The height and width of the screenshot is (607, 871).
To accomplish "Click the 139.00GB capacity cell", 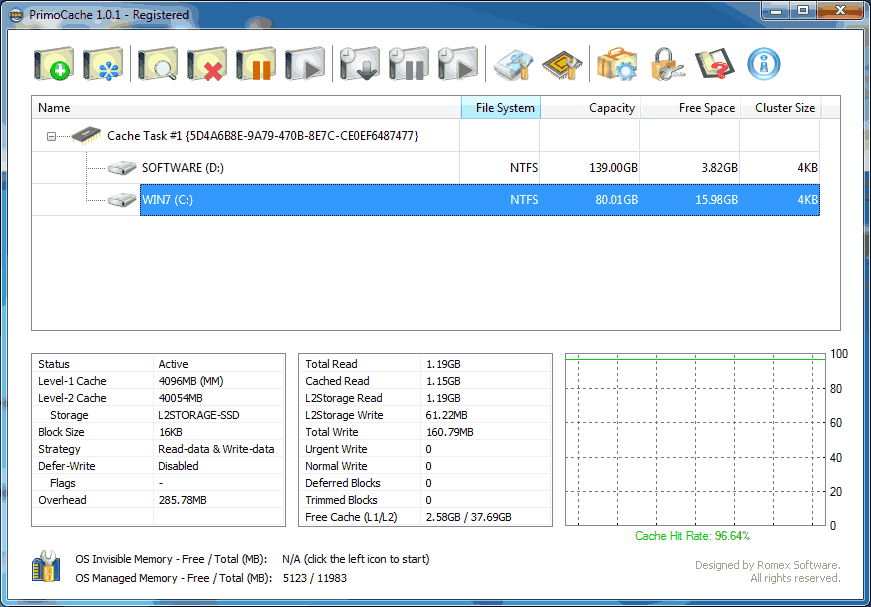I will tap(613, 168).
